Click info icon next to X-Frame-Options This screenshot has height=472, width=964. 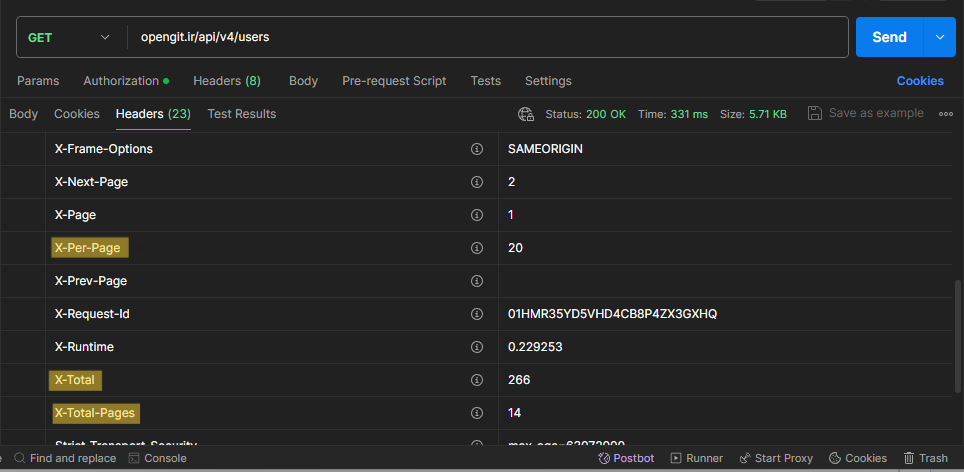(x=477, y=149)
